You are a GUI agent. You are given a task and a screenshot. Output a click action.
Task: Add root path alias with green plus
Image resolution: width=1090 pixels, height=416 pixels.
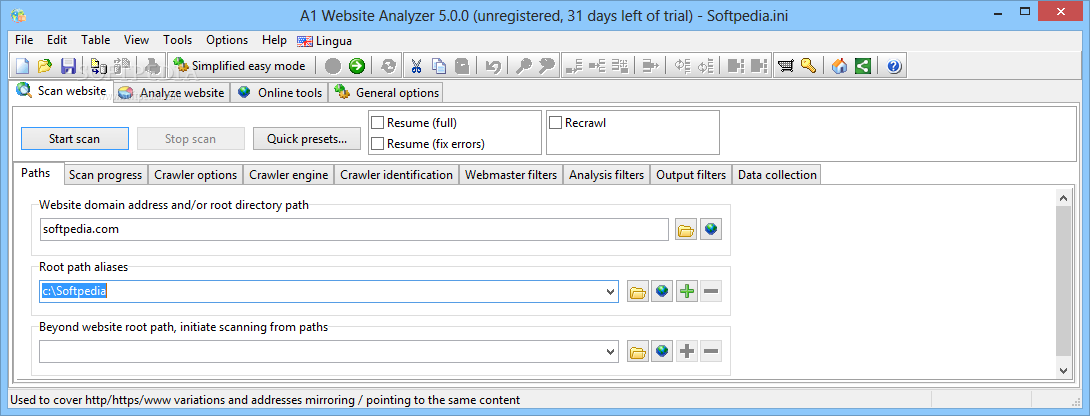[x=687, y=291]
